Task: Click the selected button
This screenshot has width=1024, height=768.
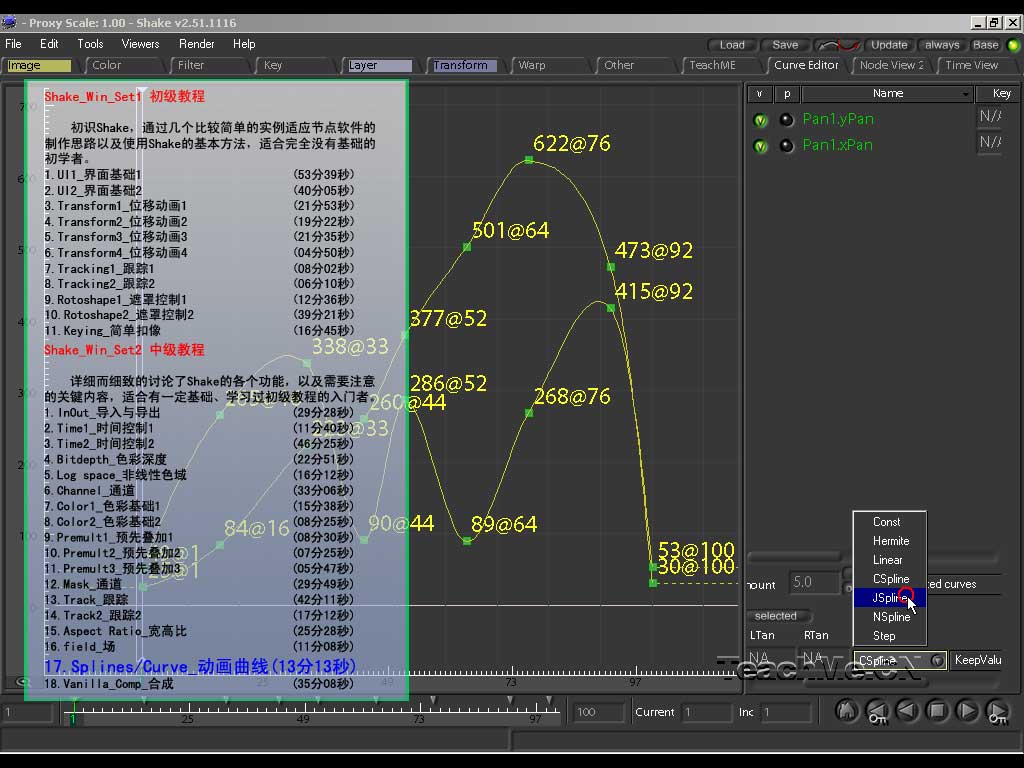Action: point(776,616)
